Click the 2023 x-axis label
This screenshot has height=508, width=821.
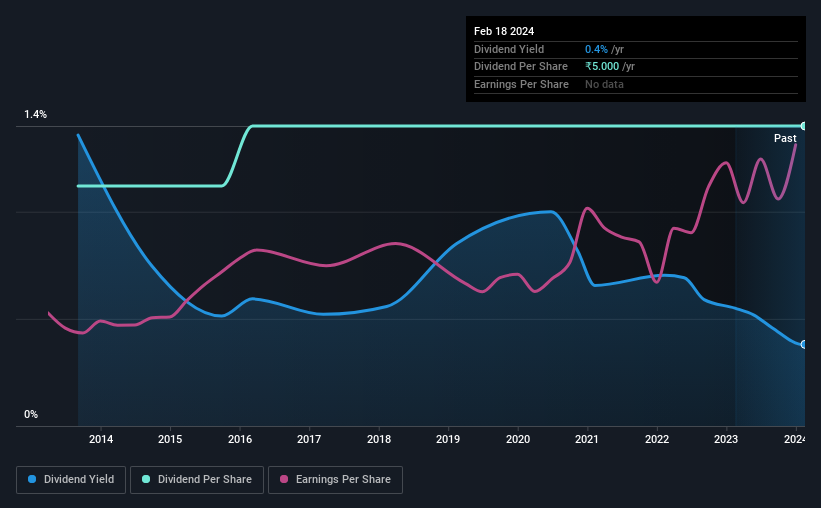coord(726,439)
